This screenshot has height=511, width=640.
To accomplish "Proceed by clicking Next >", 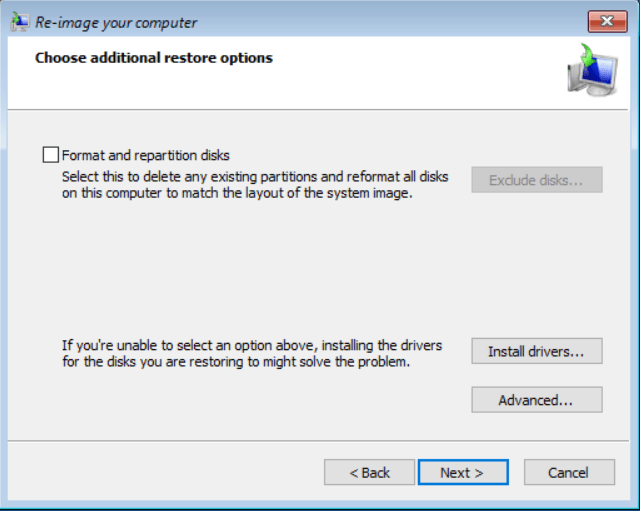I will [x=462, y=472].
